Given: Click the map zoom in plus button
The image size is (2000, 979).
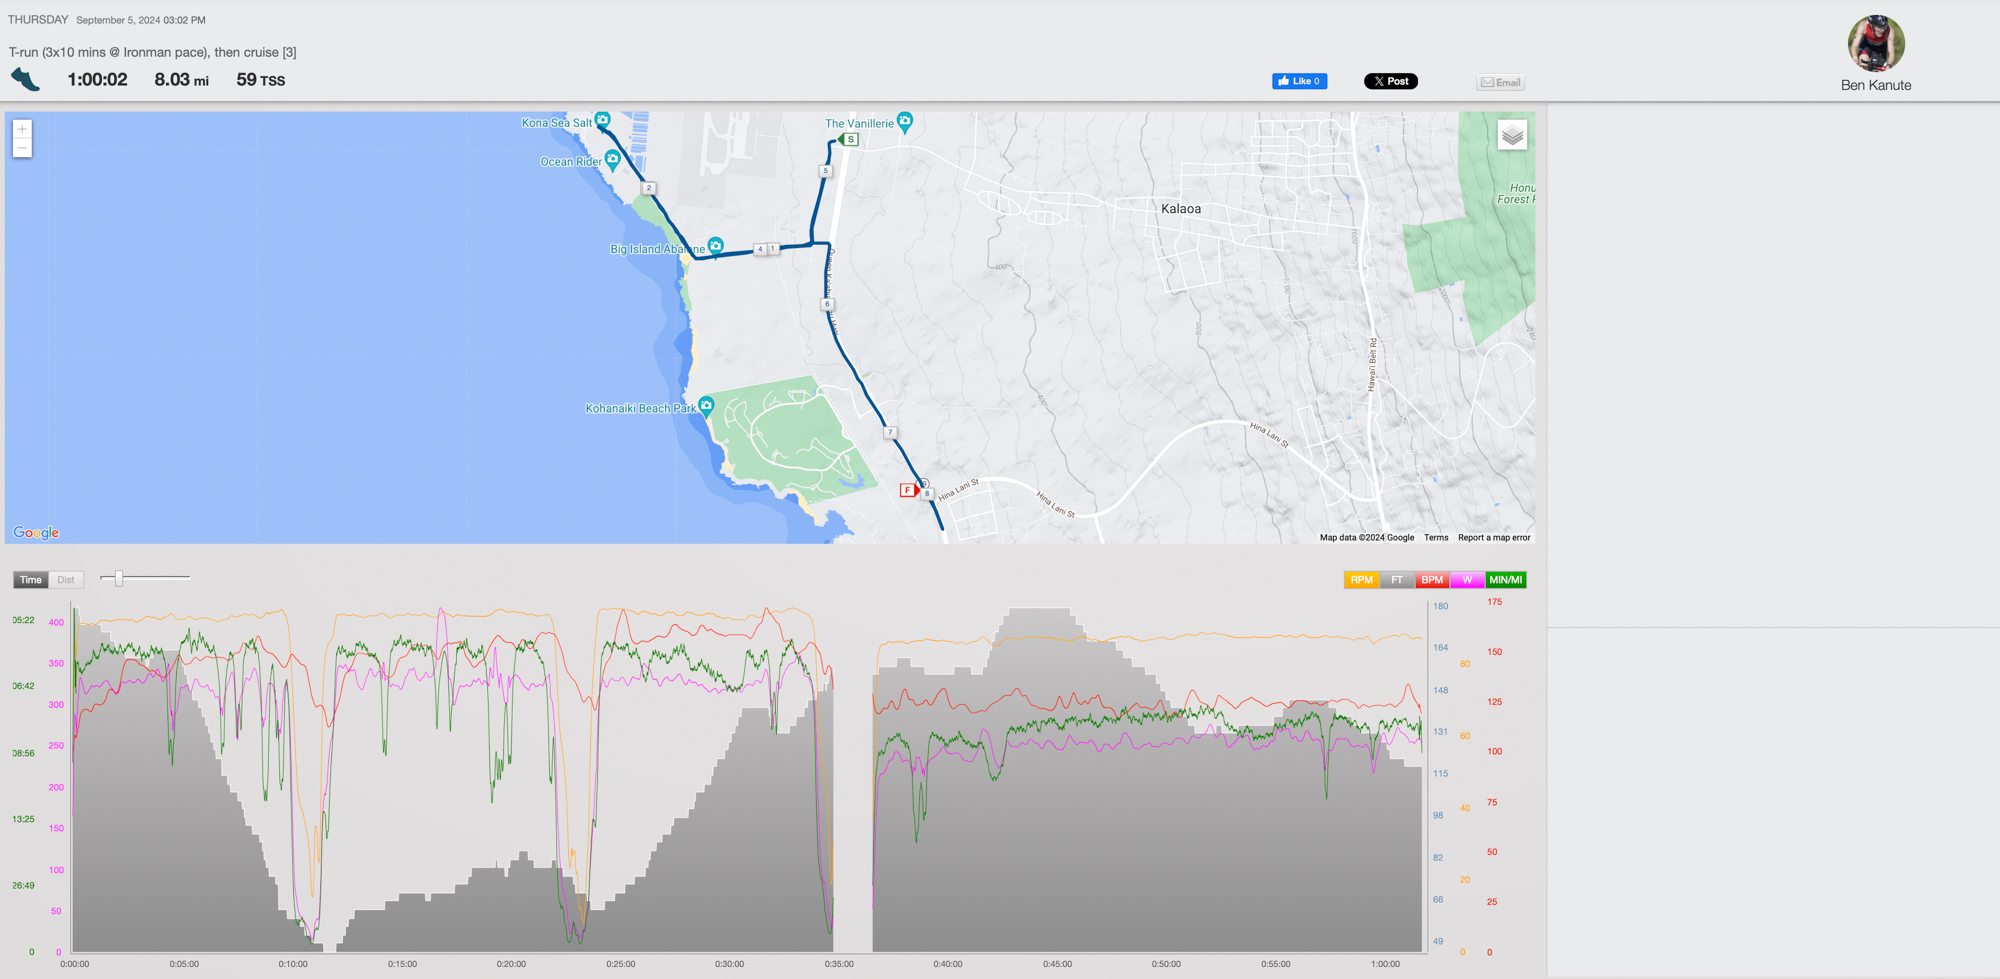Looking at the screenshot, I should (x=22, y=129).
